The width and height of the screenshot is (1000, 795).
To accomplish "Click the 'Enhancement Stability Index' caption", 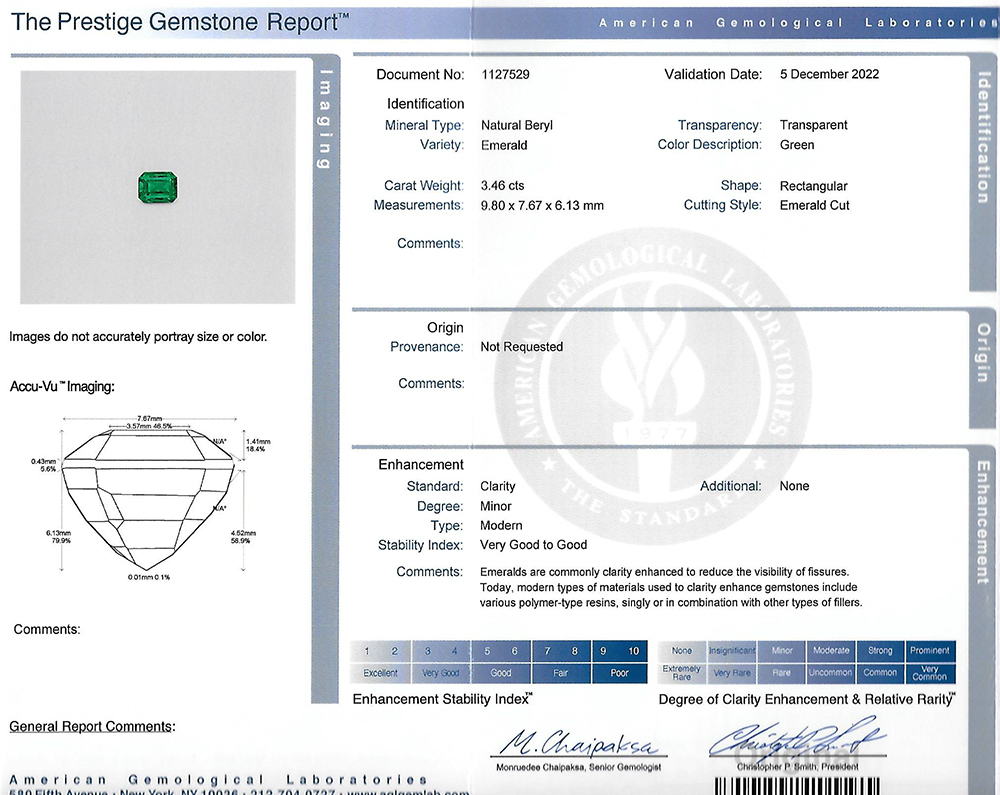I will pyautogui.click(x=443, y=699).
